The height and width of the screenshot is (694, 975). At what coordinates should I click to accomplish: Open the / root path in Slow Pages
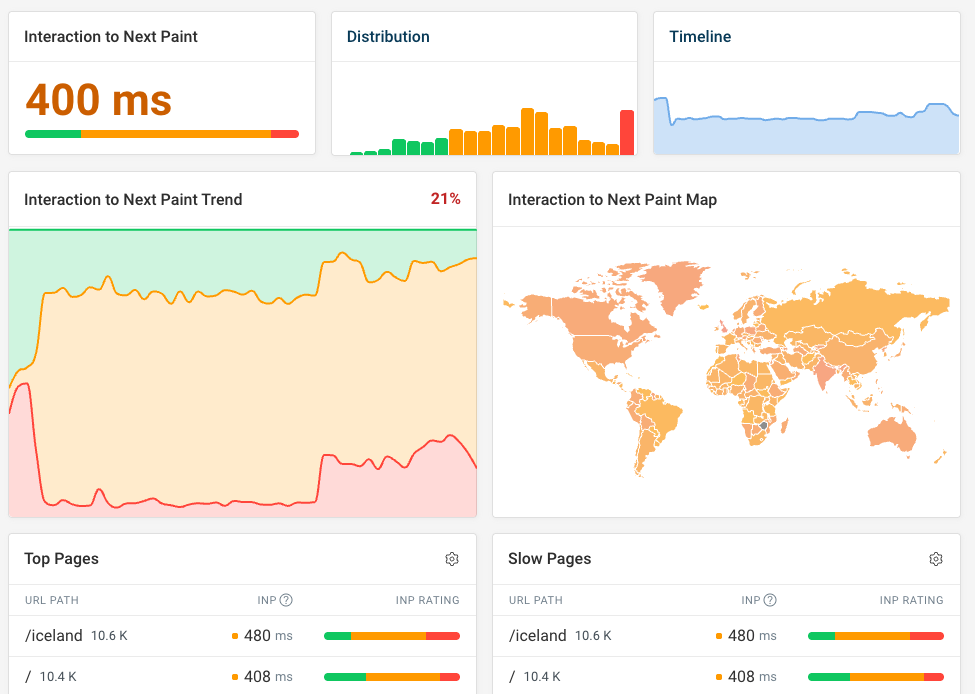coord(512,677)
